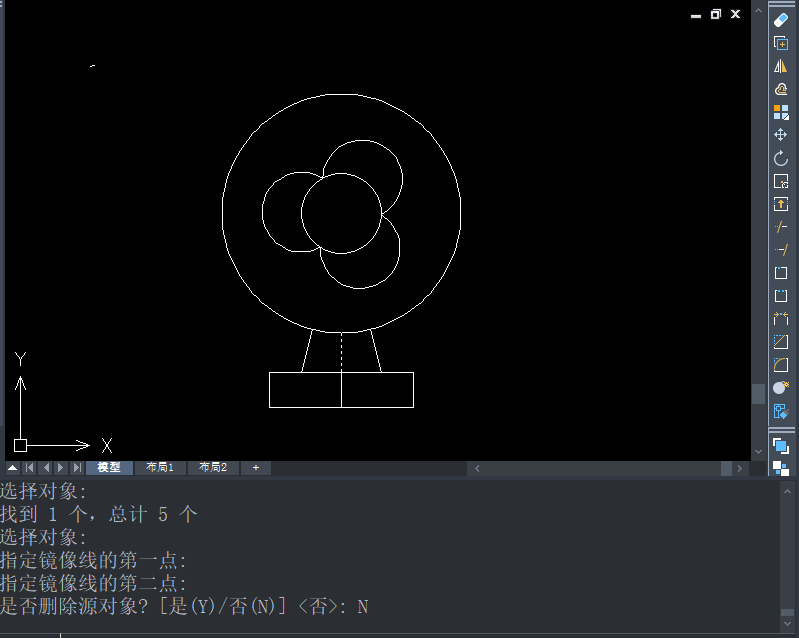Viewport: 799px width, 638px height.
Task: Select the Chamfer tool
Action: coord(781,341)
